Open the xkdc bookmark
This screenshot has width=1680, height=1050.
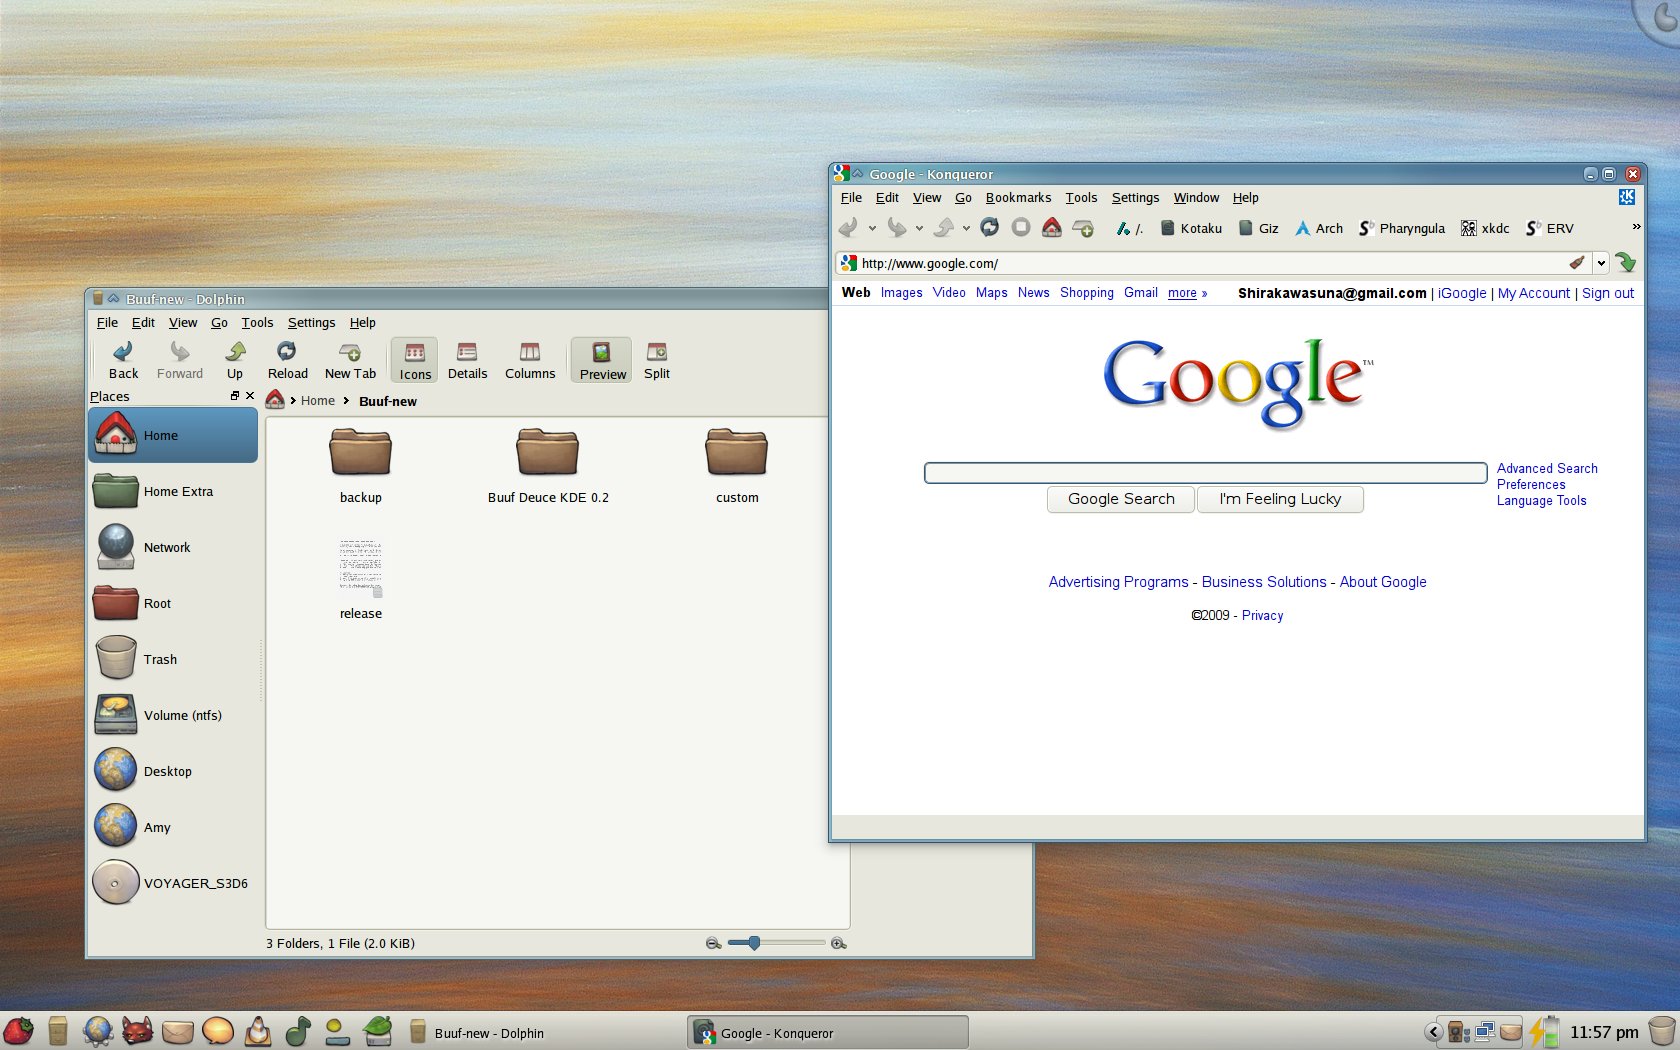click(x=1485, y=228)
